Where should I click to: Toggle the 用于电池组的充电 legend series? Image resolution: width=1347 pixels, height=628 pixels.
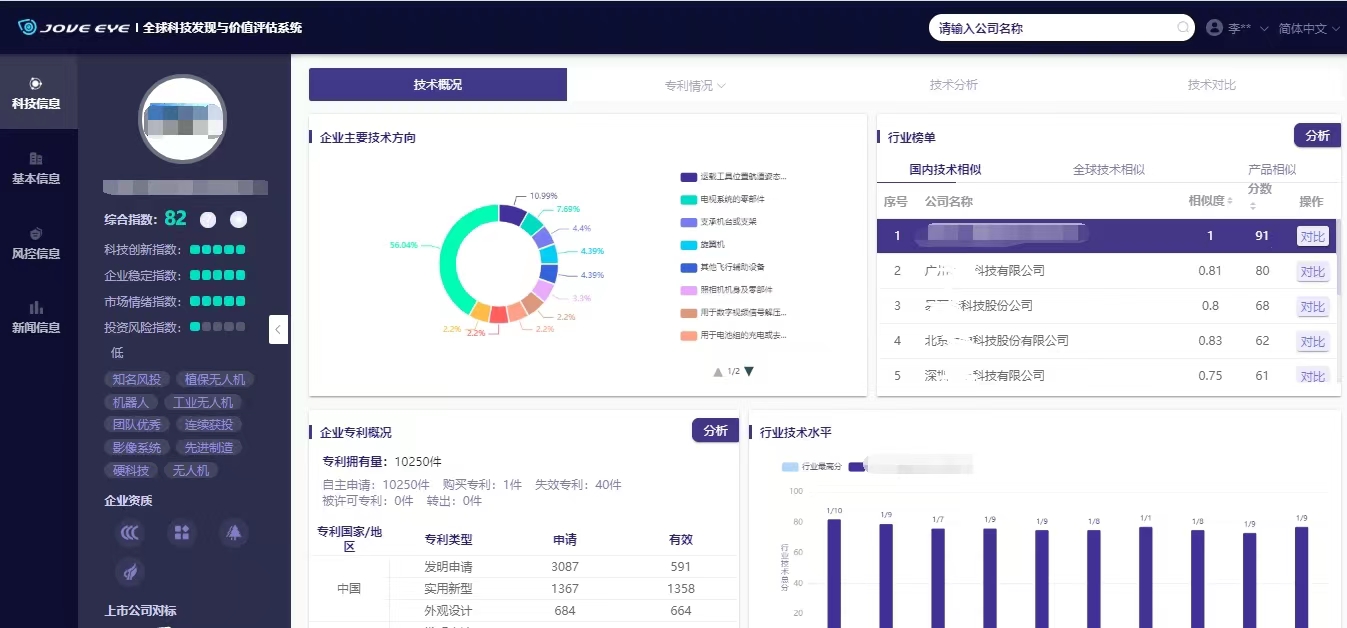pyautogui.click(x=733, y=336)
